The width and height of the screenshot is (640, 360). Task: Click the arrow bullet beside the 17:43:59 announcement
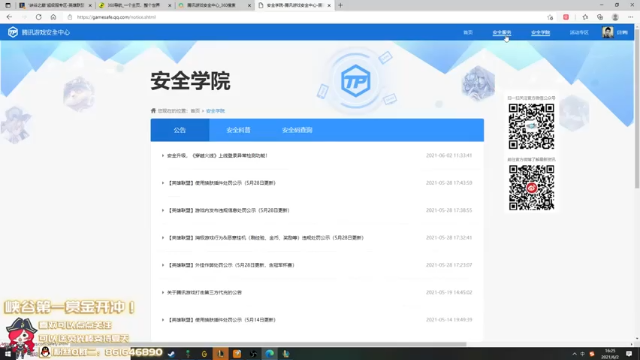(162, 183)
